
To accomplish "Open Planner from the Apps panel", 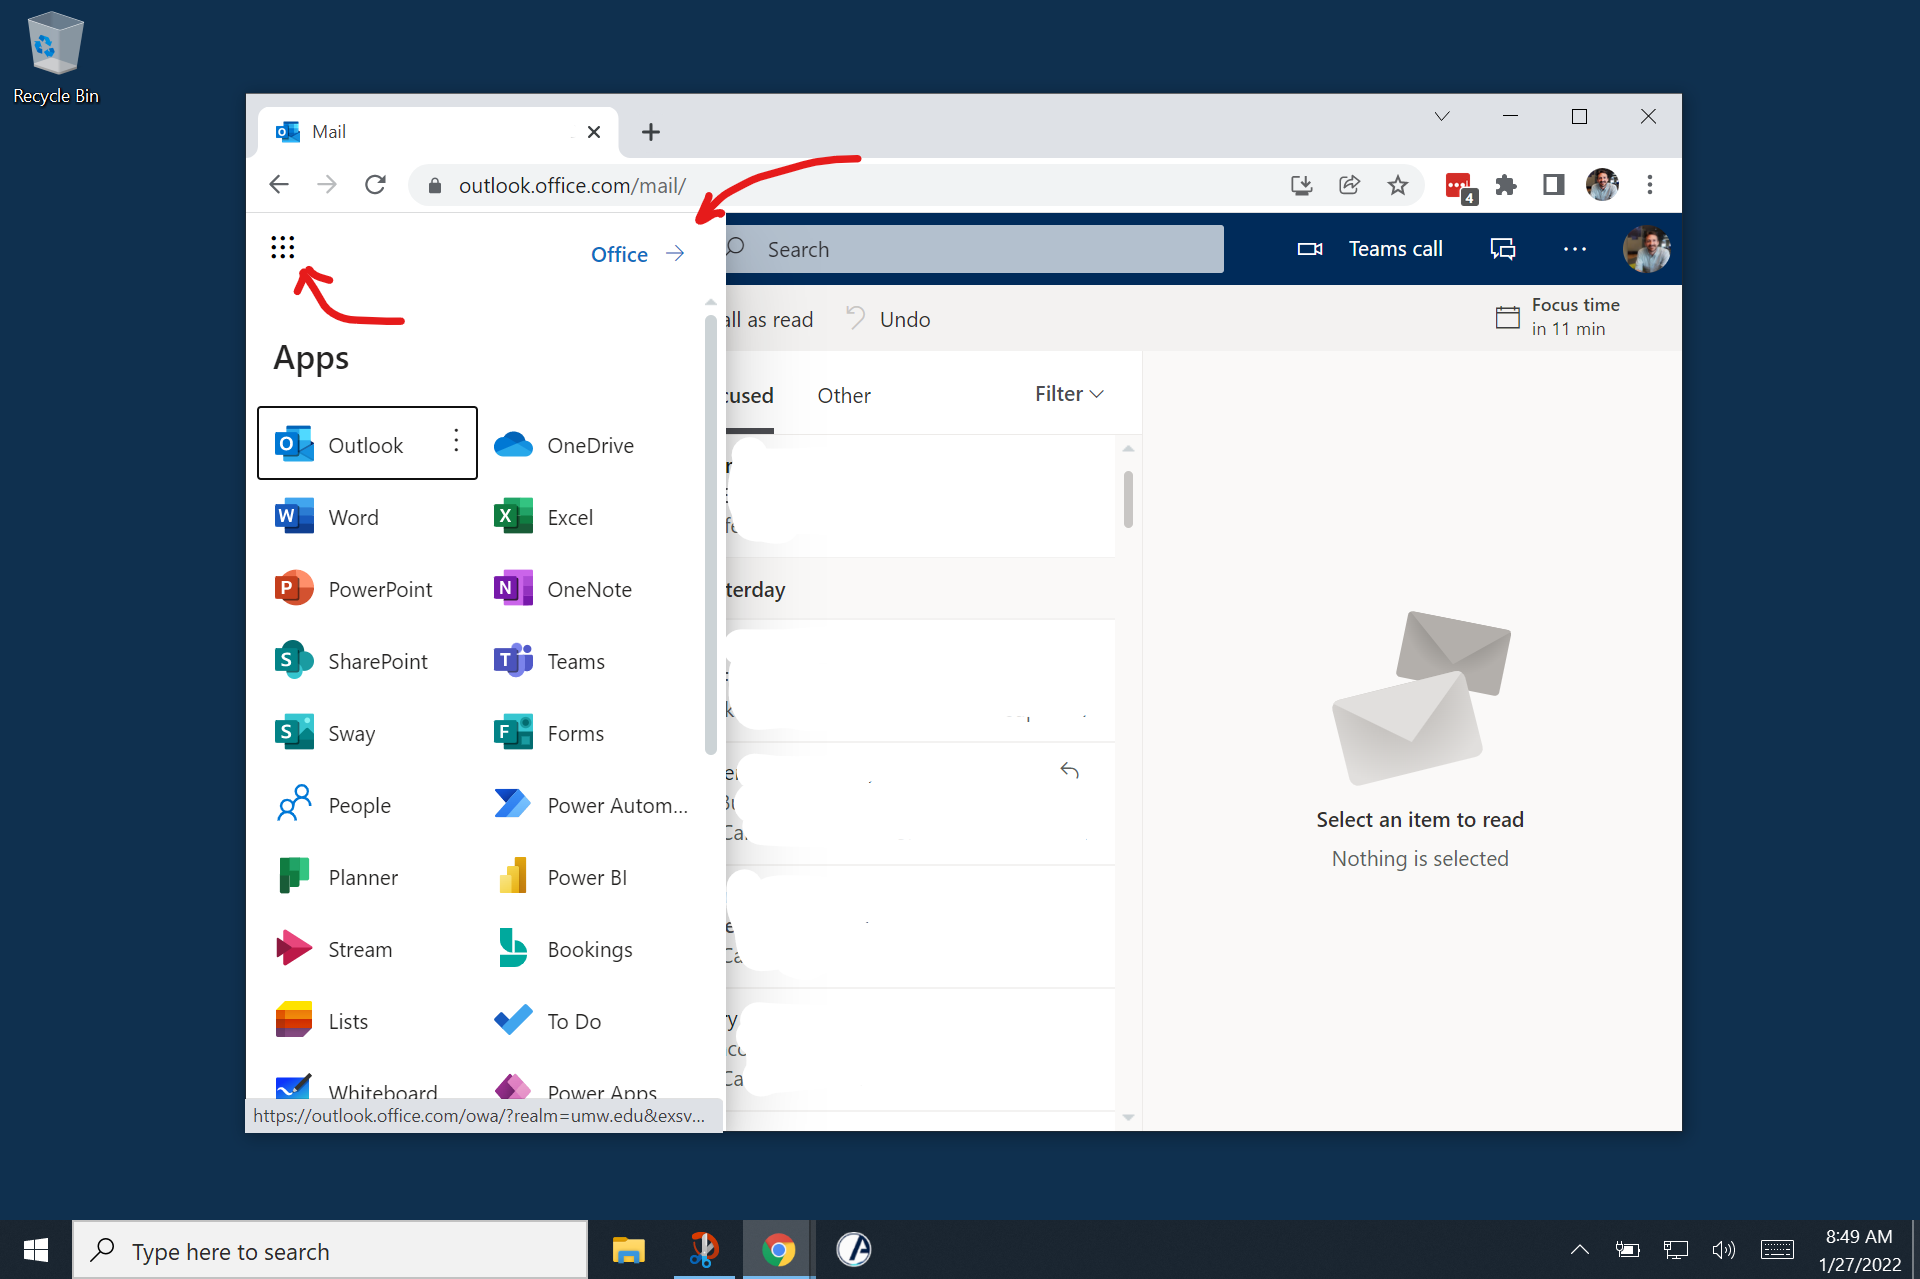I will click(336, 877).
